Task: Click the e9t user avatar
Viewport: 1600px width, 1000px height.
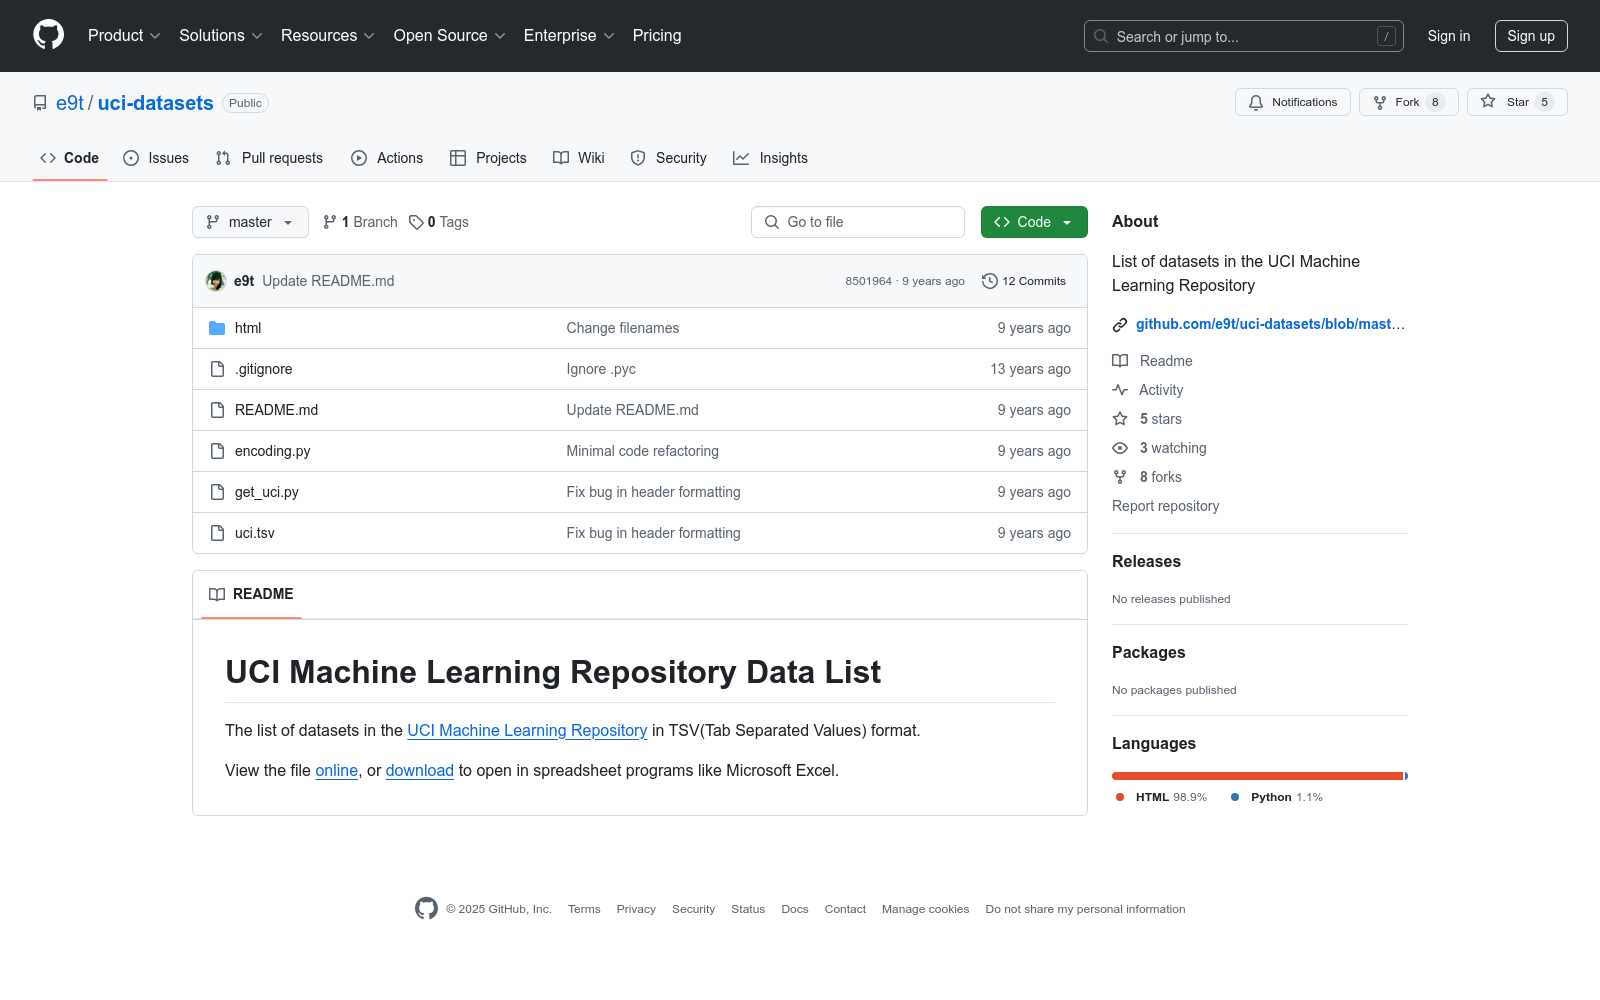Action: click(216, 281)
